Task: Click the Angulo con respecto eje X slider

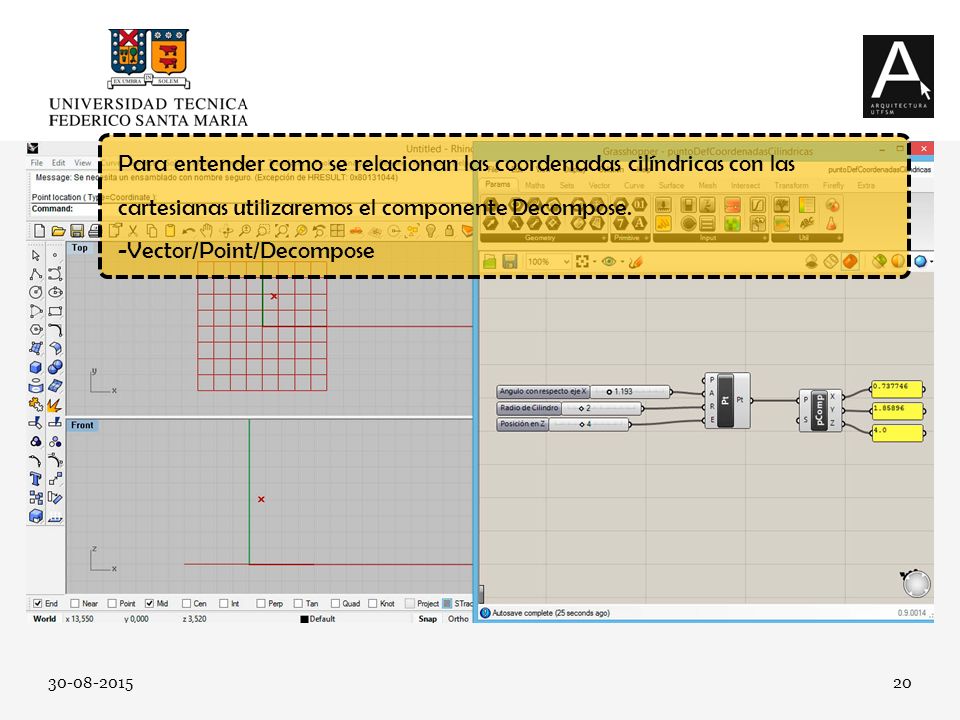Action: [x=584, y=391]
